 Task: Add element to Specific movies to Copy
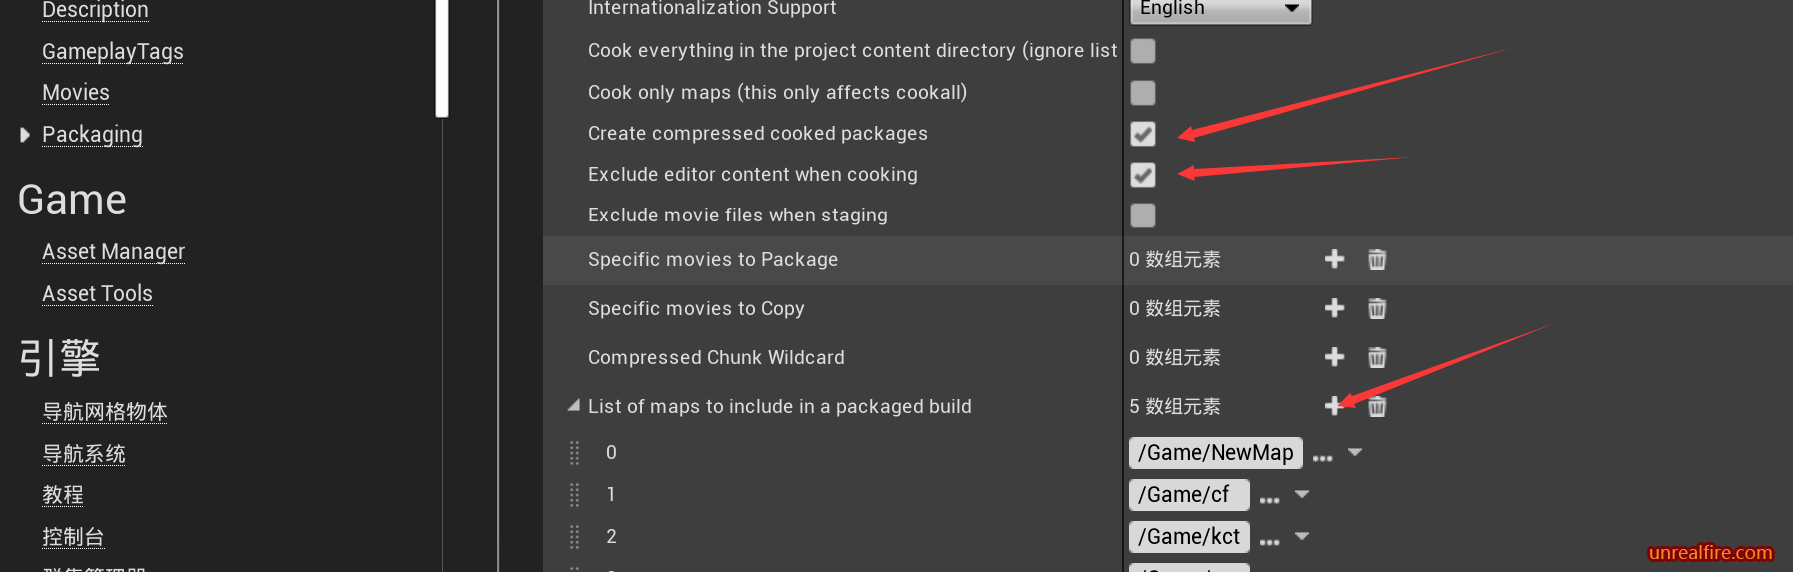click(x=1334, y=308)
